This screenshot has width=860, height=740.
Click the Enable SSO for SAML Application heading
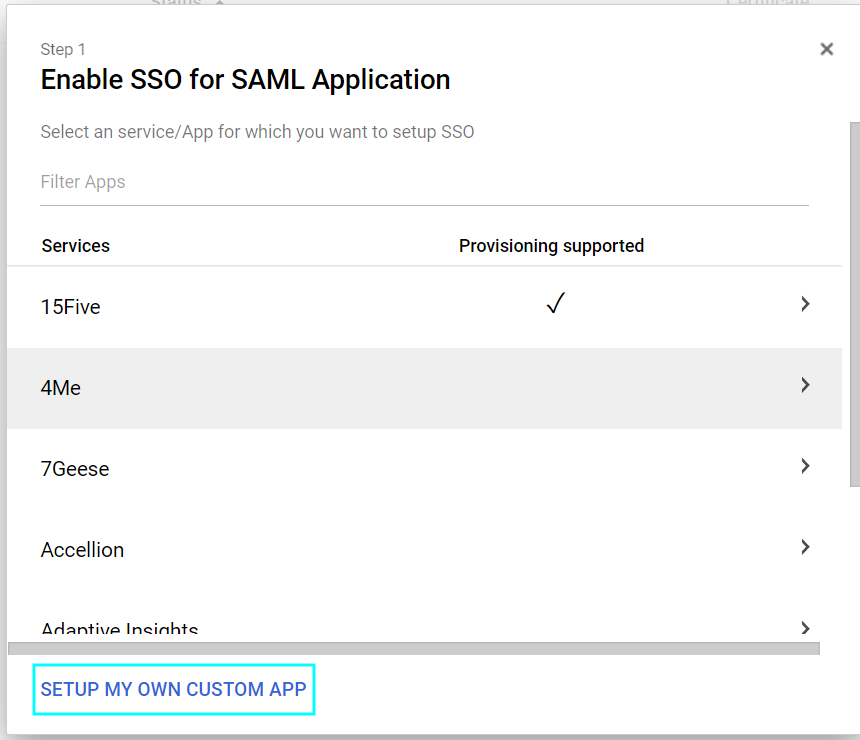click(245, 80)
